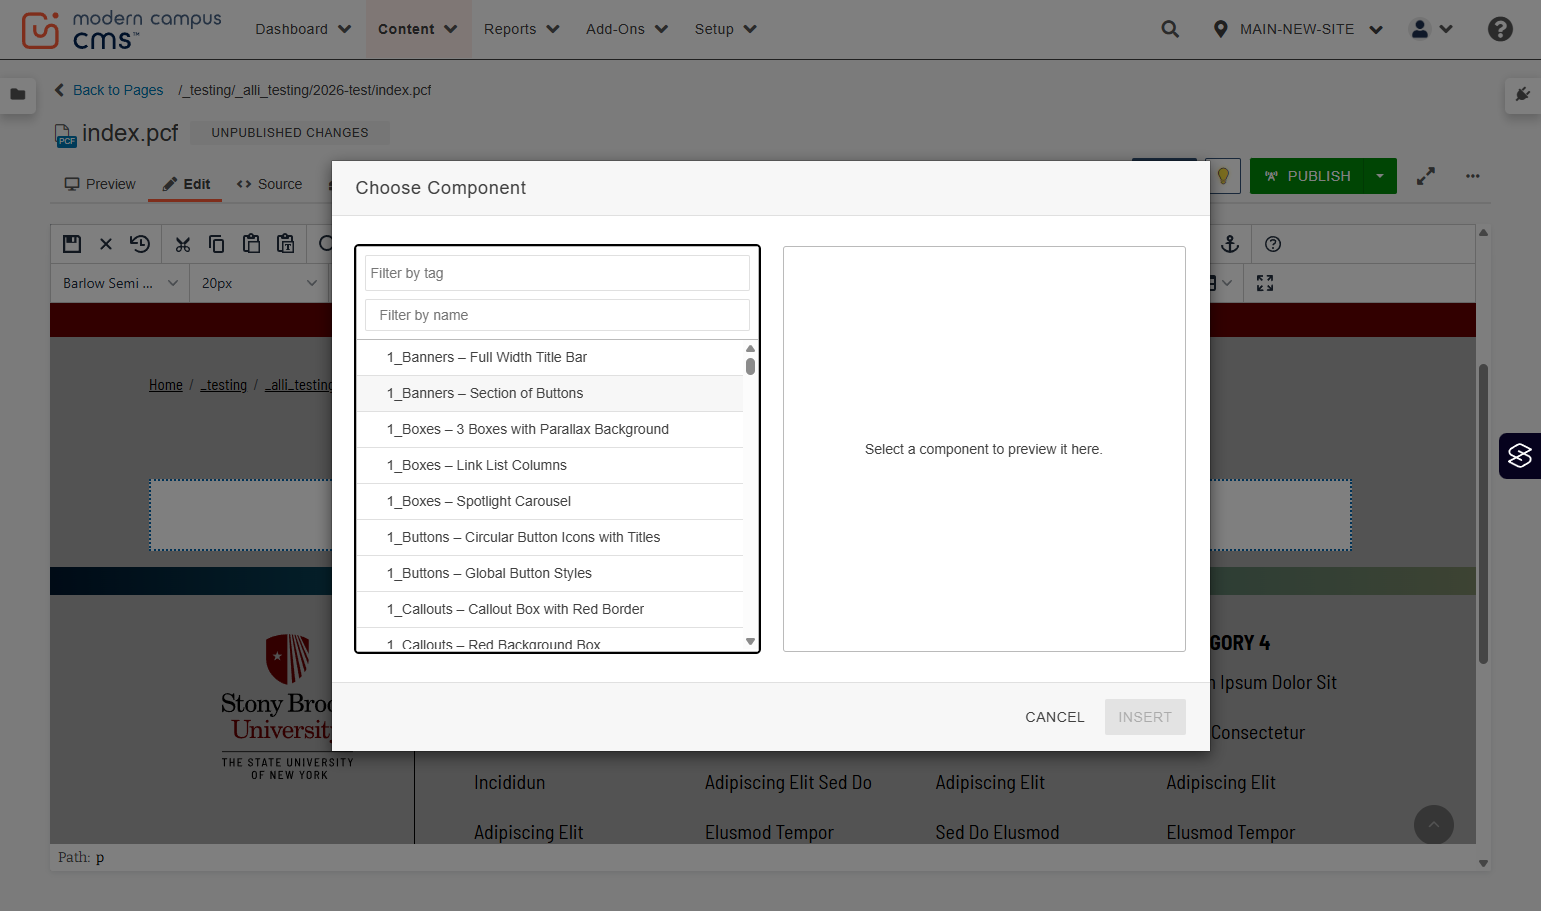Select 1_Buttons – Global Button Styles component
The image size is (1541, 911).
pyautogui.click(x=550, y=573)
